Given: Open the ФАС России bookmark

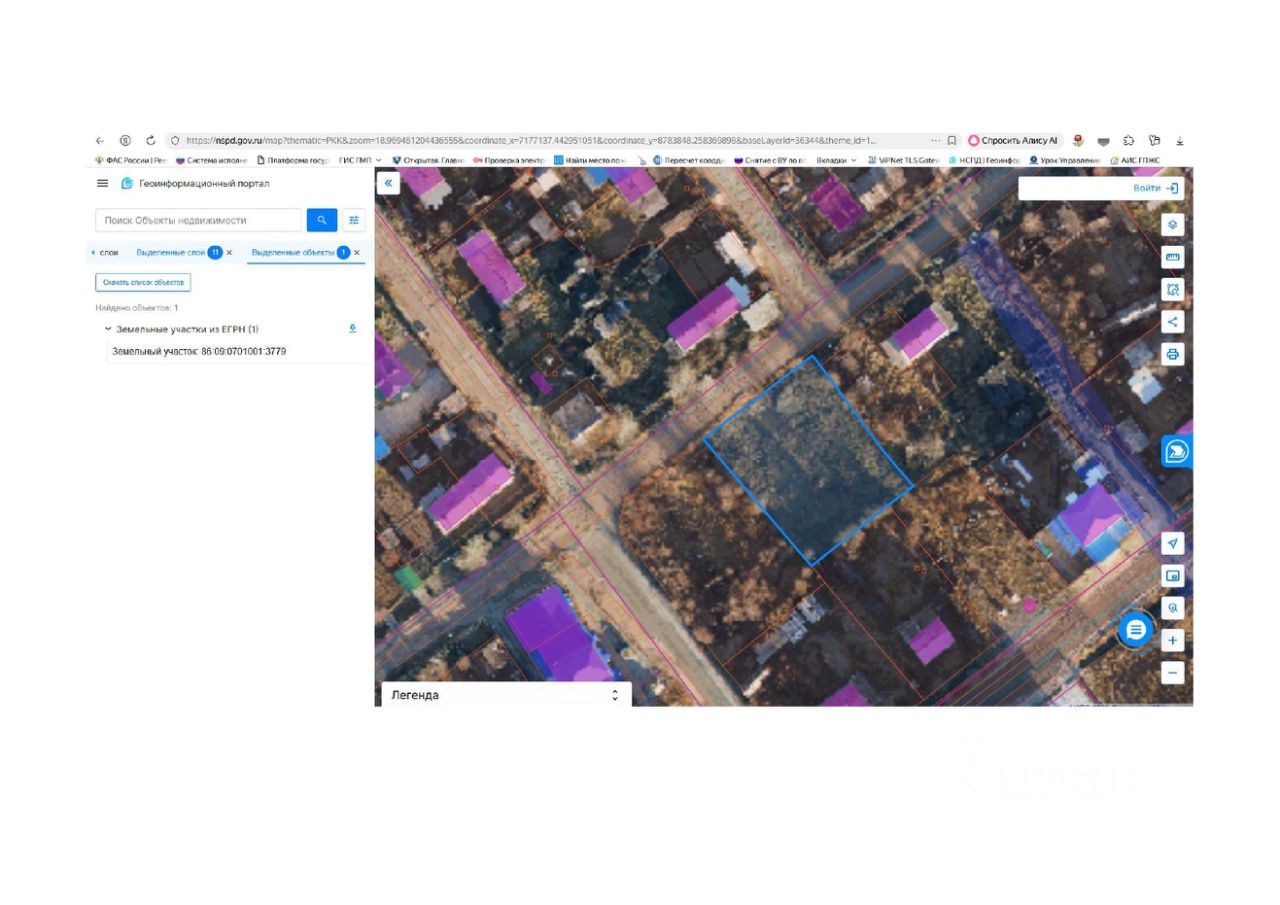Looking at the screenshot, I should pyautogui.click(x=130, y=160).
